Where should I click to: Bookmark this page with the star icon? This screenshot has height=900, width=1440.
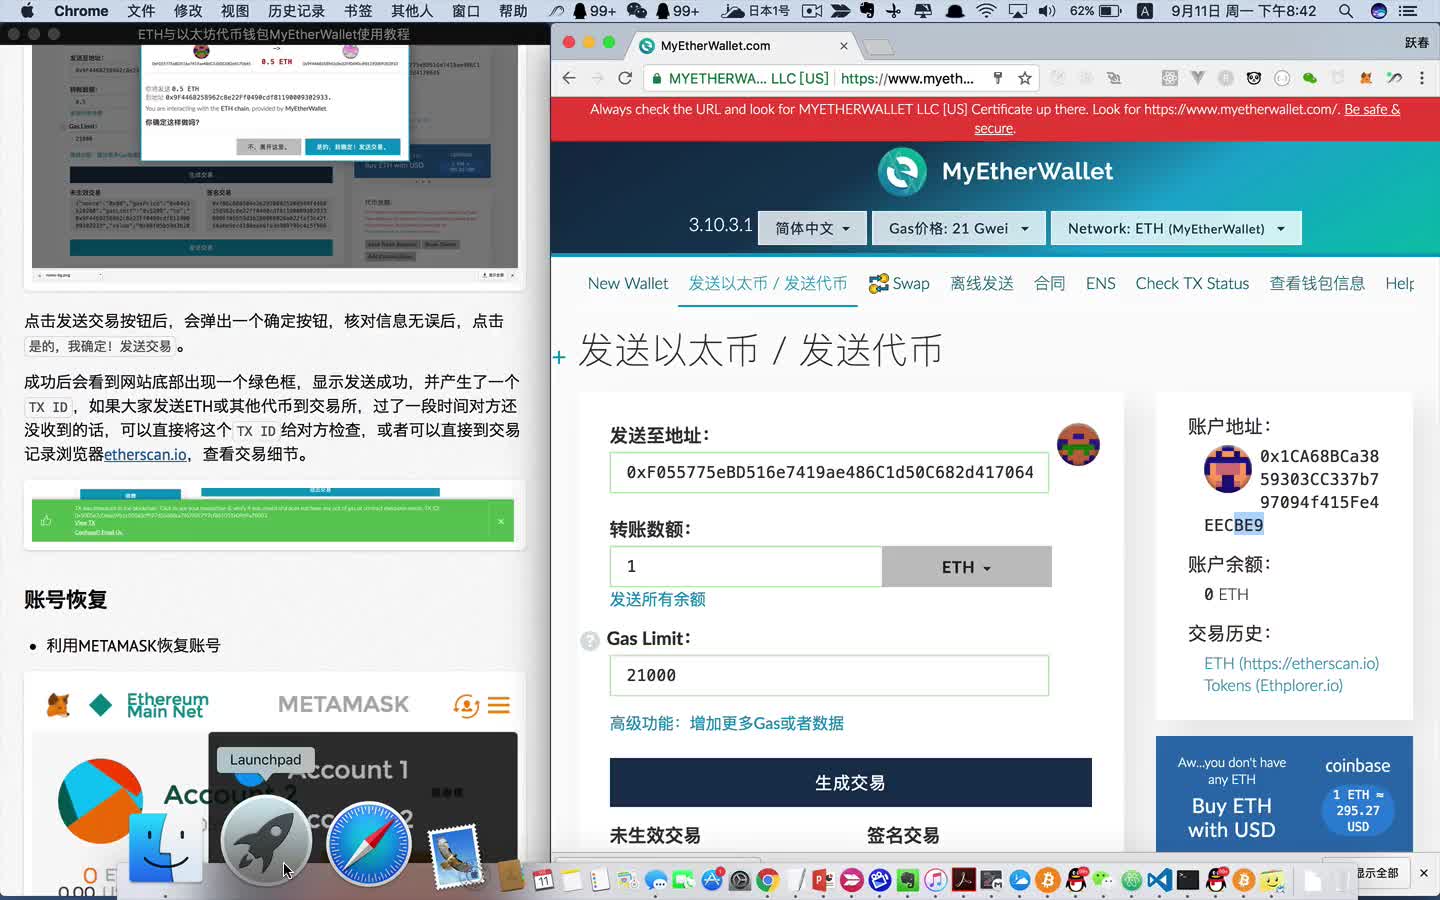coord(1024,78)
